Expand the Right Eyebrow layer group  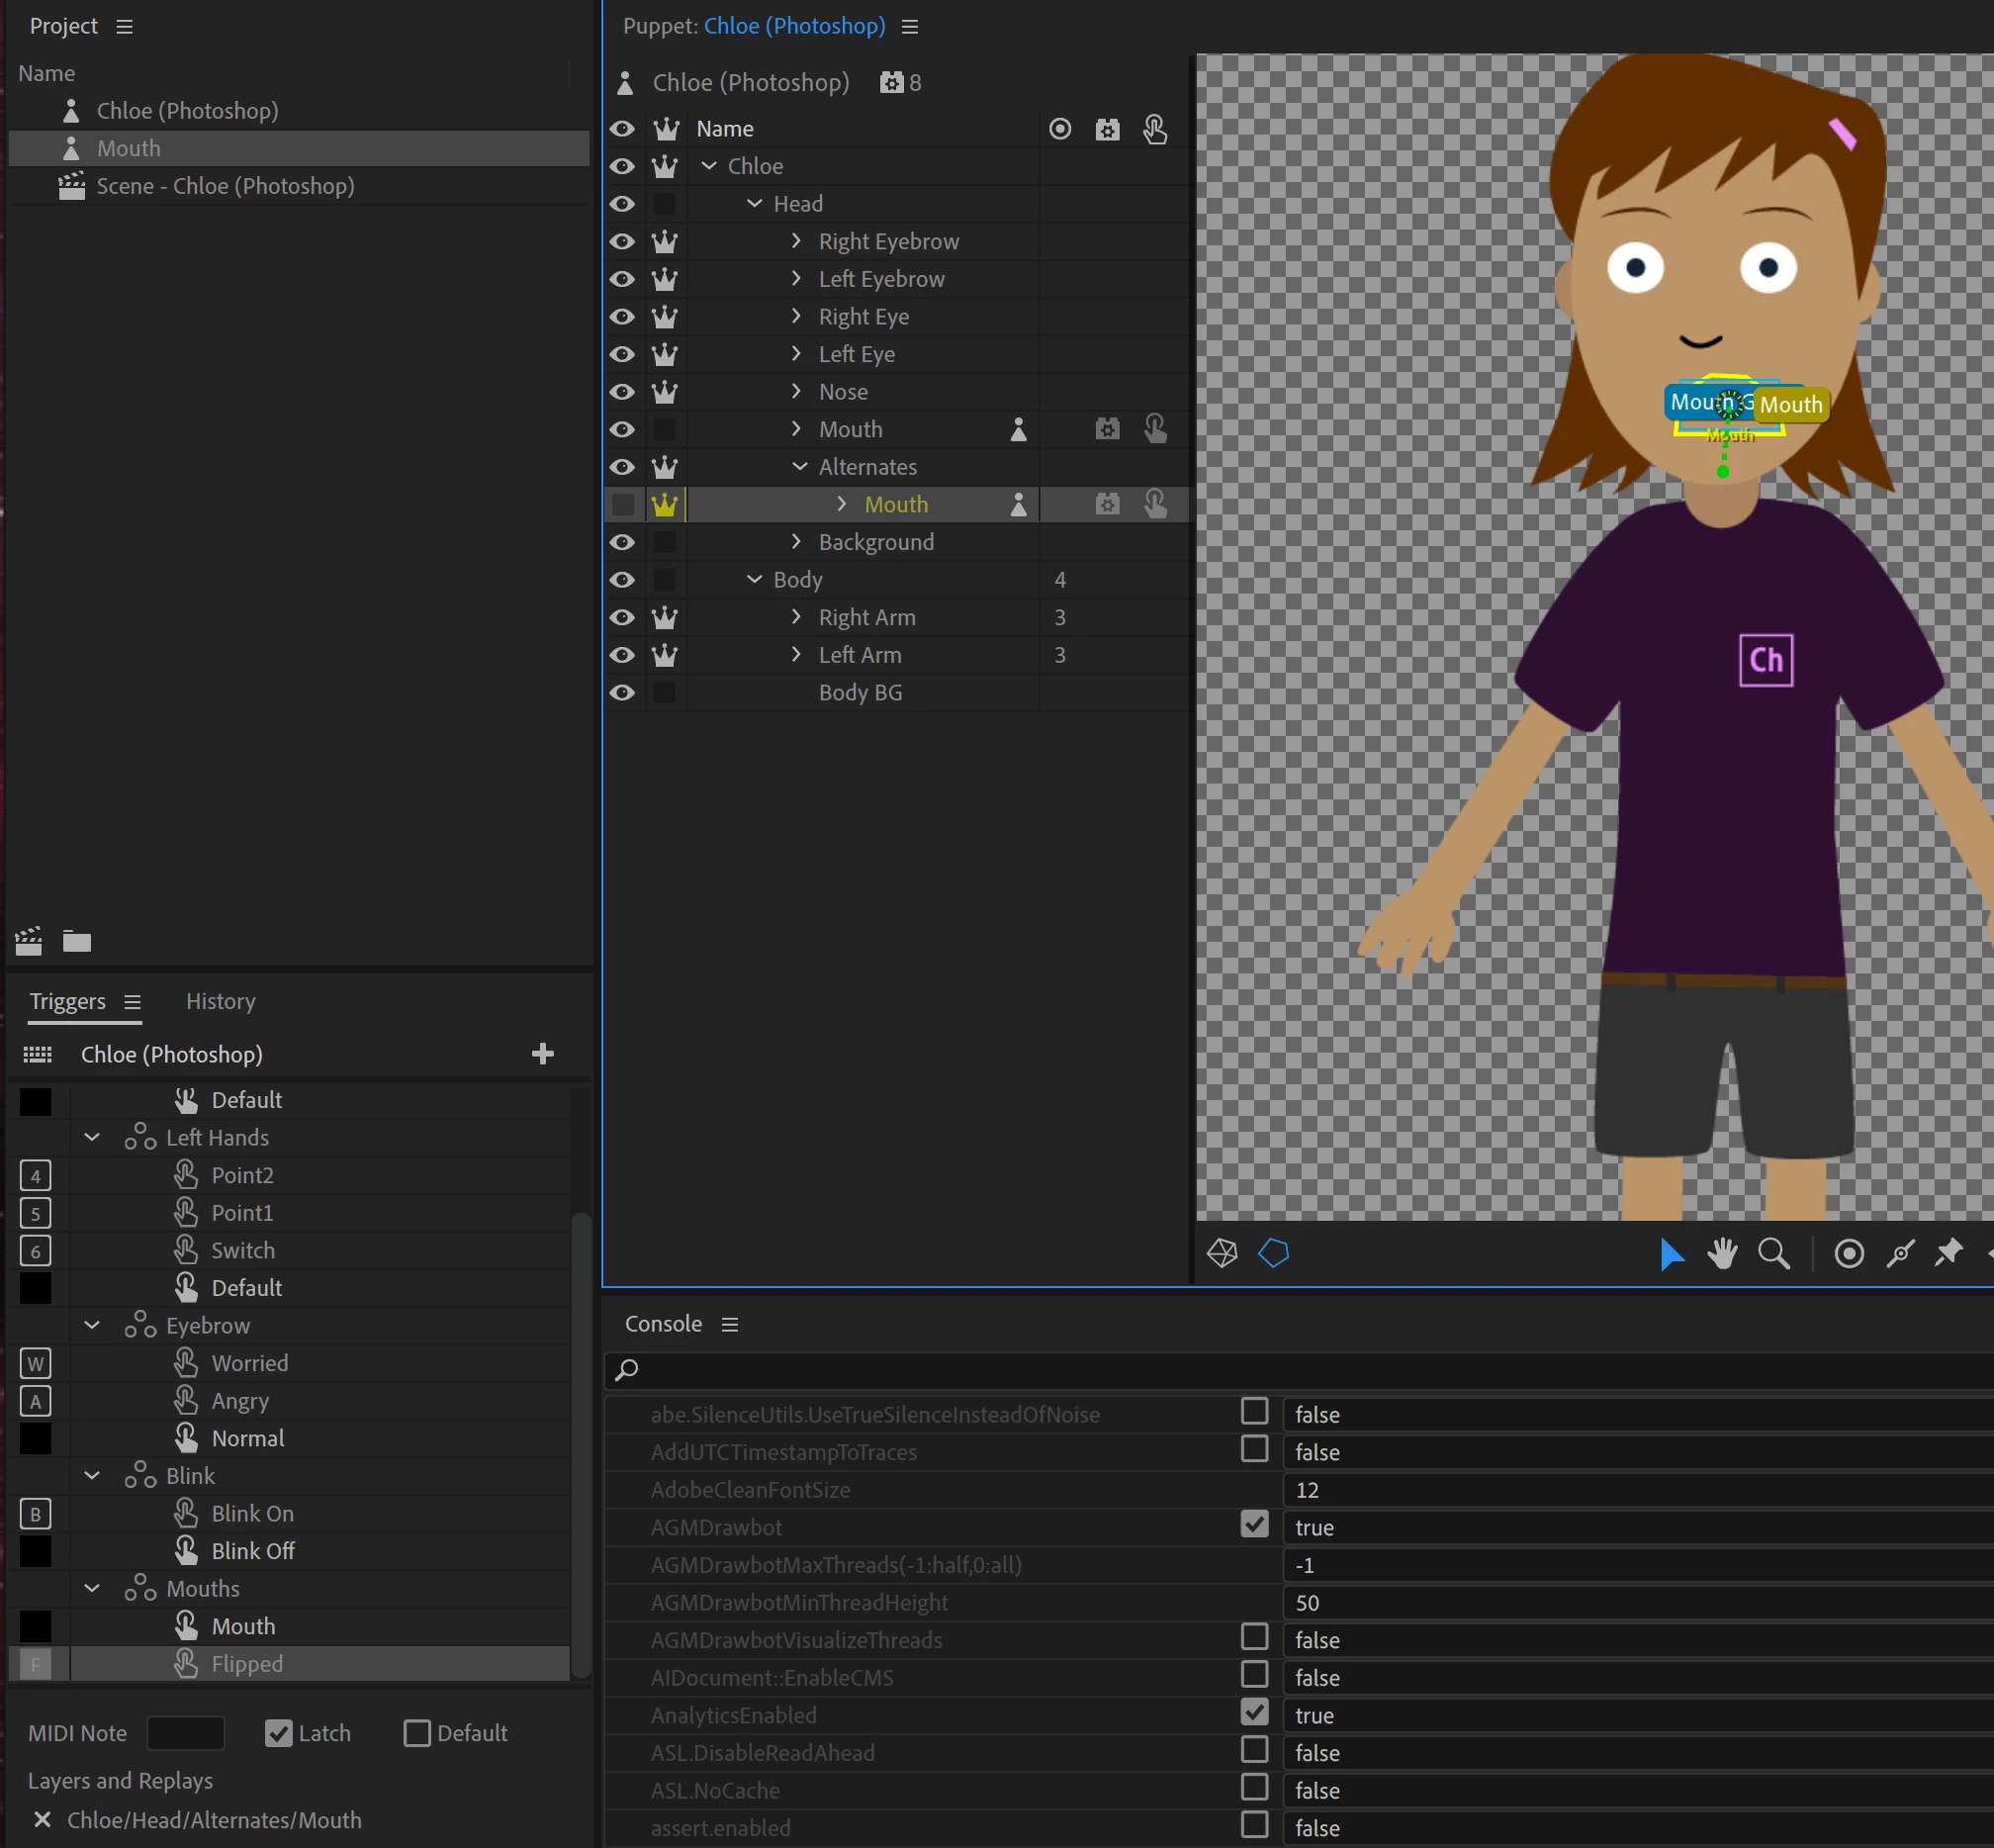click(x=796, y=241)
